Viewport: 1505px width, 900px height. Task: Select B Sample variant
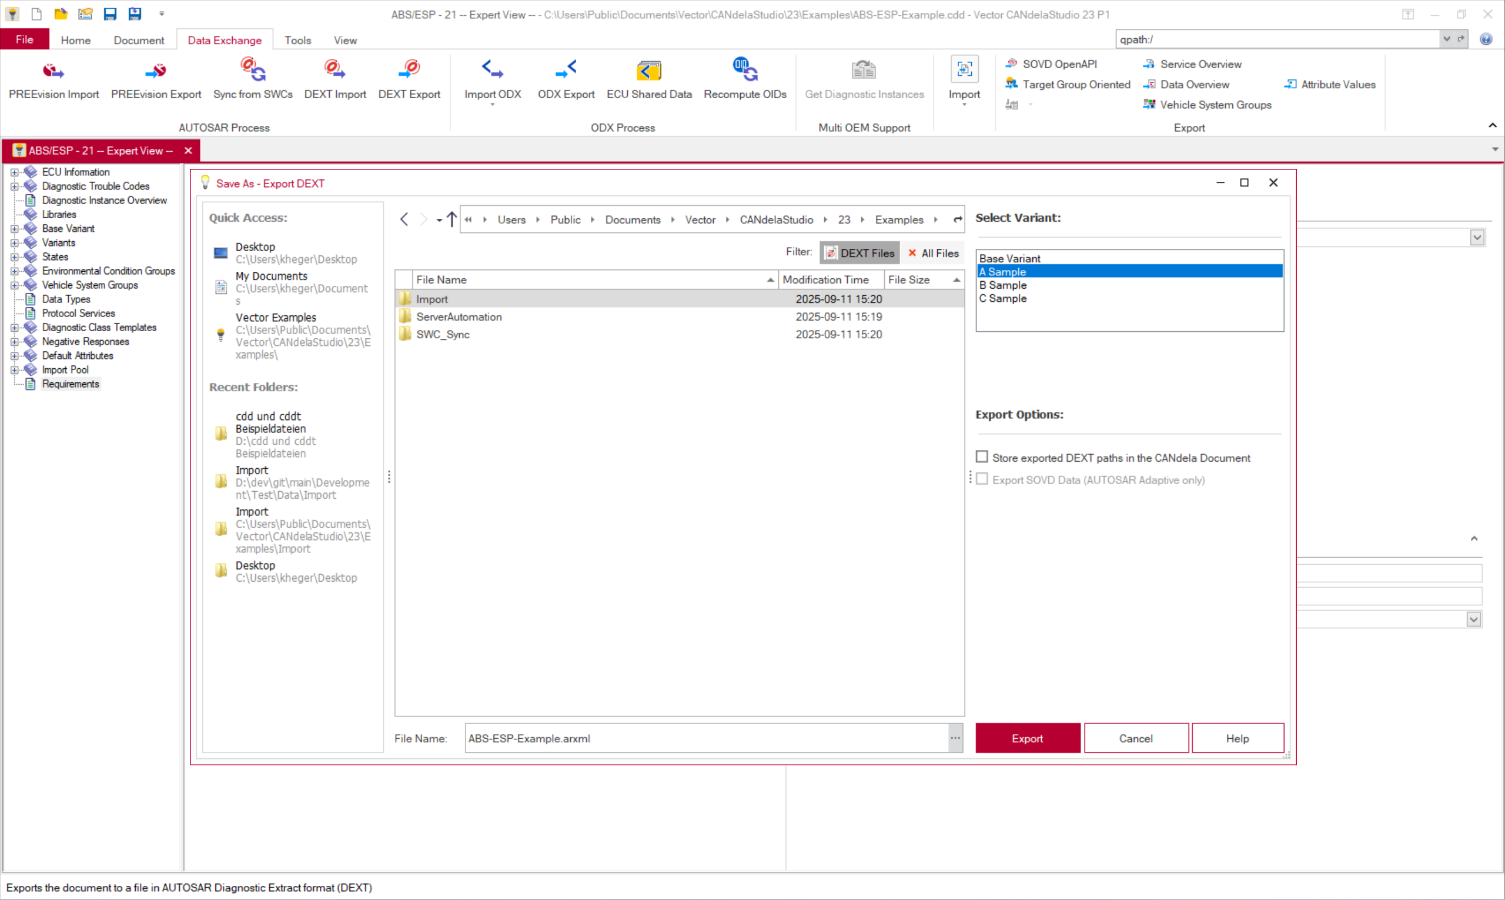click(1129, 285)
